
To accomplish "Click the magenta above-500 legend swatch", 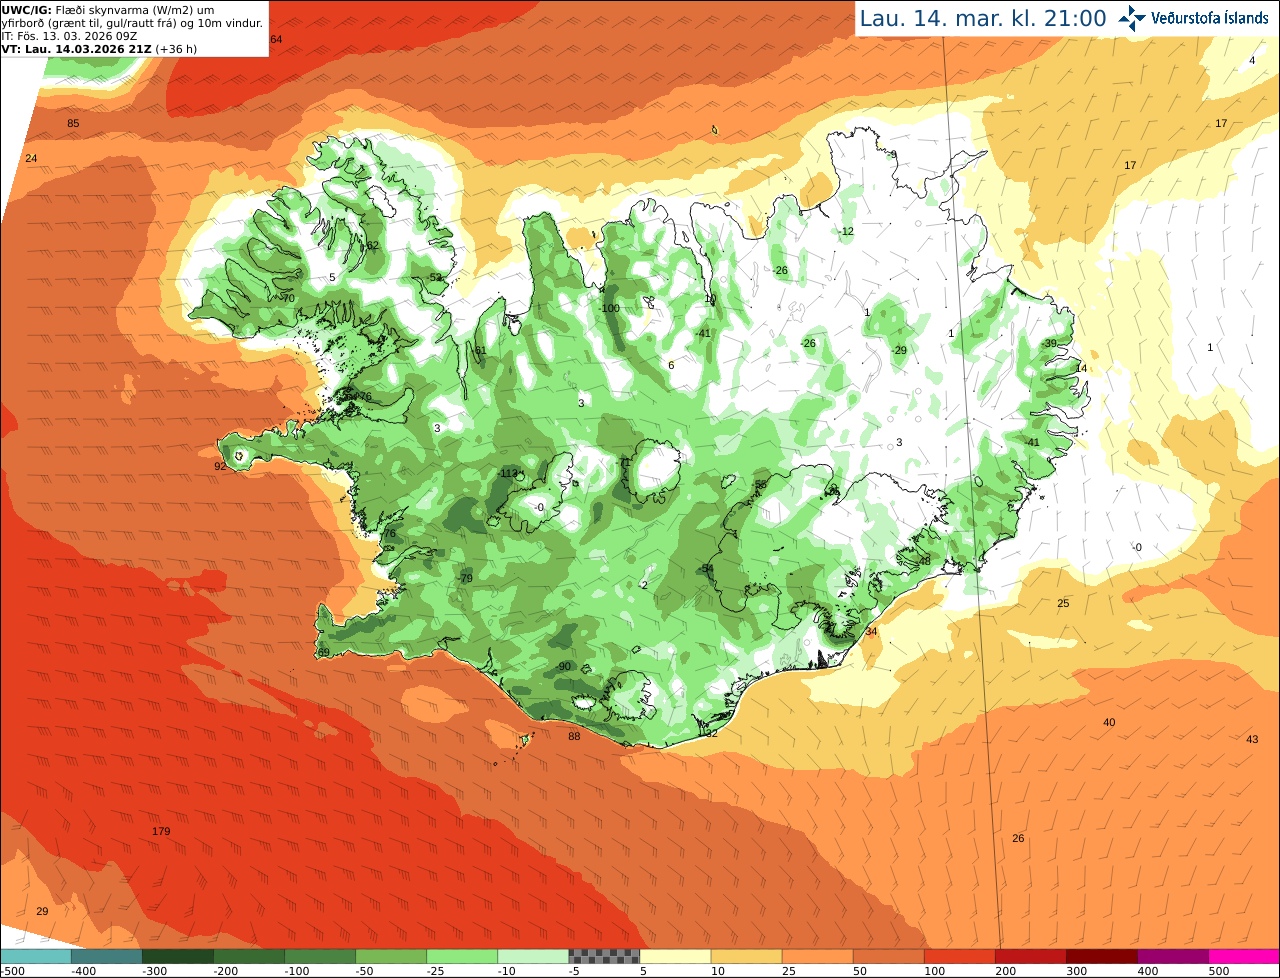I will pyautogui.click(x=1244, y=956).
